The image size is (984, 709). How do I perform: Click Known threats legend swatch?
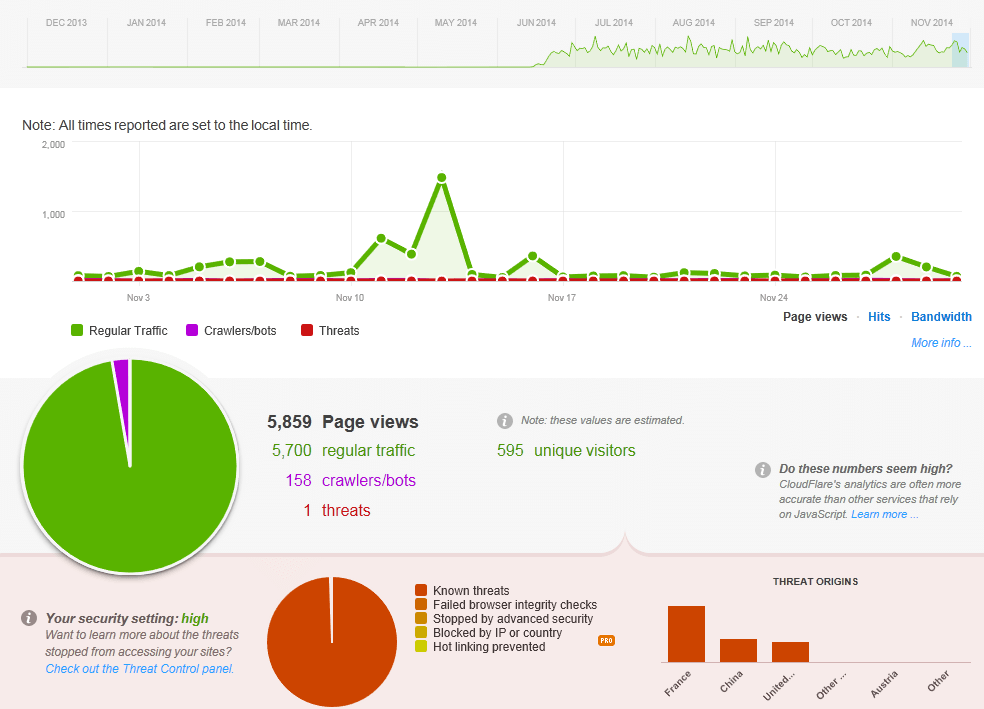pyautogui.click(x=421, y=590)
